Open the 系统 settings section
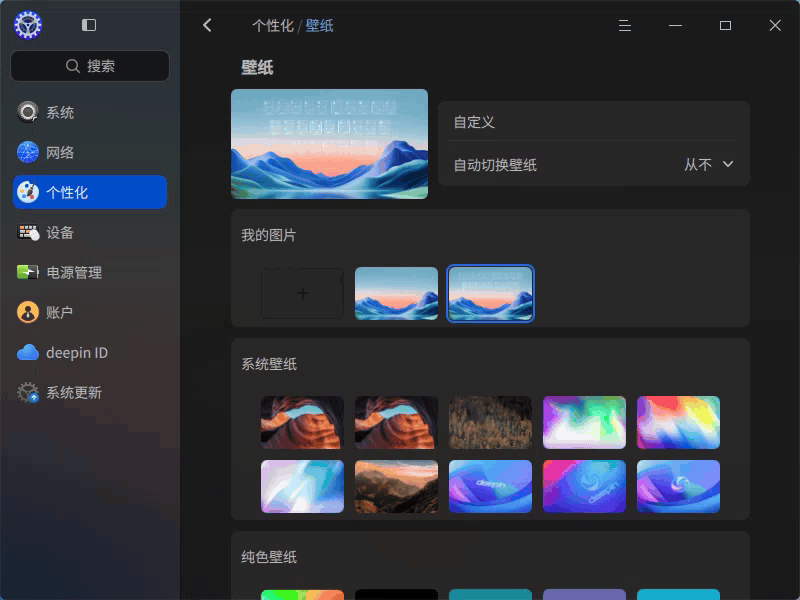This screenshot has width=800, height=600. point(90,112)
